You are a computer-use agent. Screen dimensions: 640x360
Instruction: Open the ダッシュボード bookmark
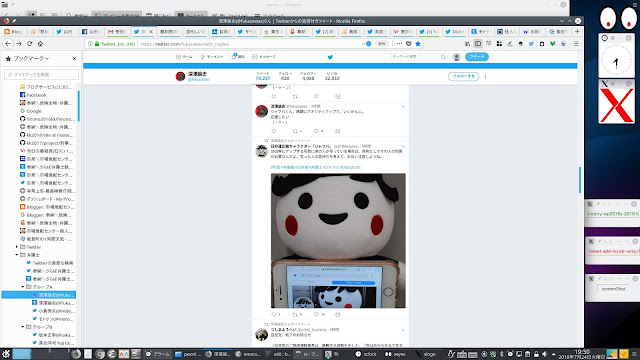pyautogui.click(x=47, y=199)
